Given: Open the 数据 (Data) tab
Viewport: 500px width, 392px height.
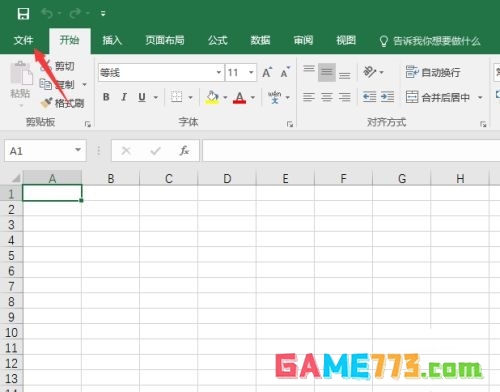Looking at the screenshot, I should (260, 41).
